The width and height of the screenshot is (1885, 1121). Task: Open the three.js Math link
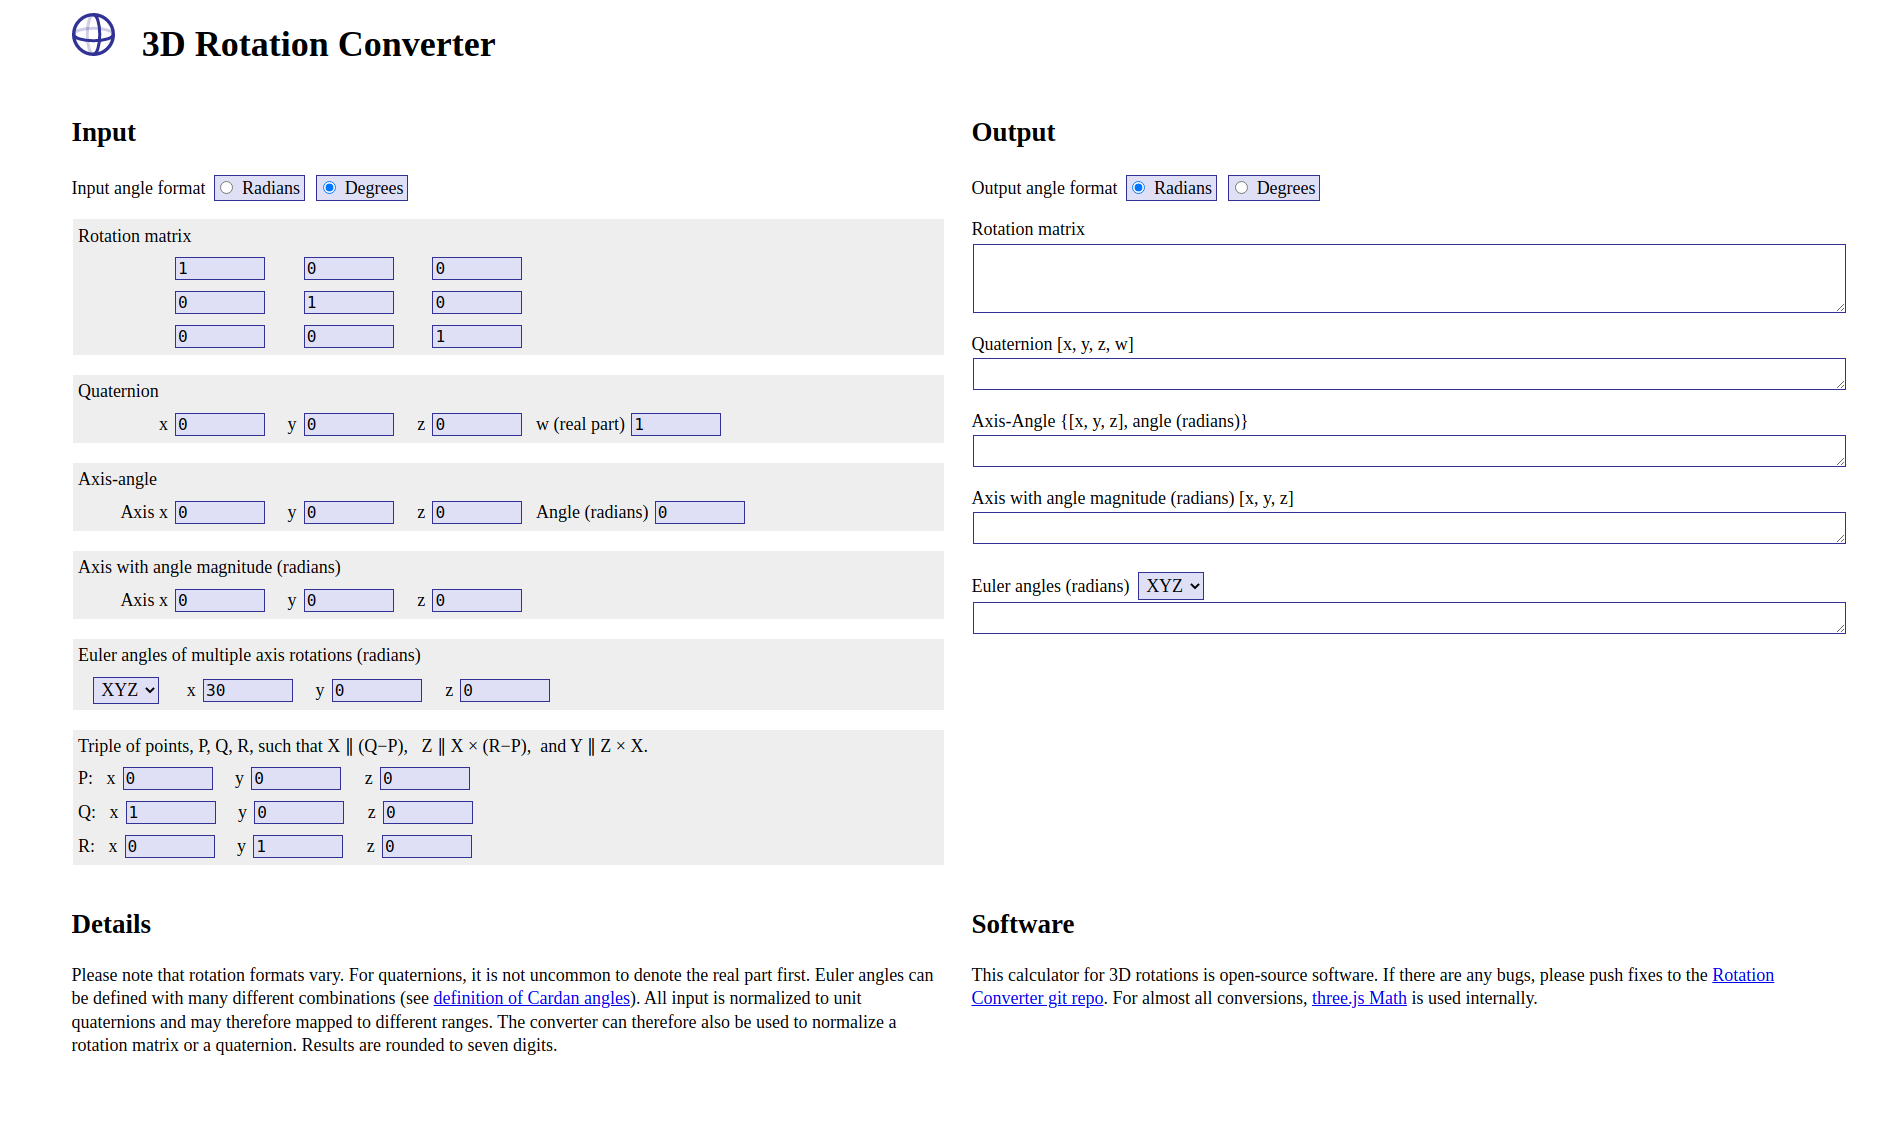(x=1359, y=998)
